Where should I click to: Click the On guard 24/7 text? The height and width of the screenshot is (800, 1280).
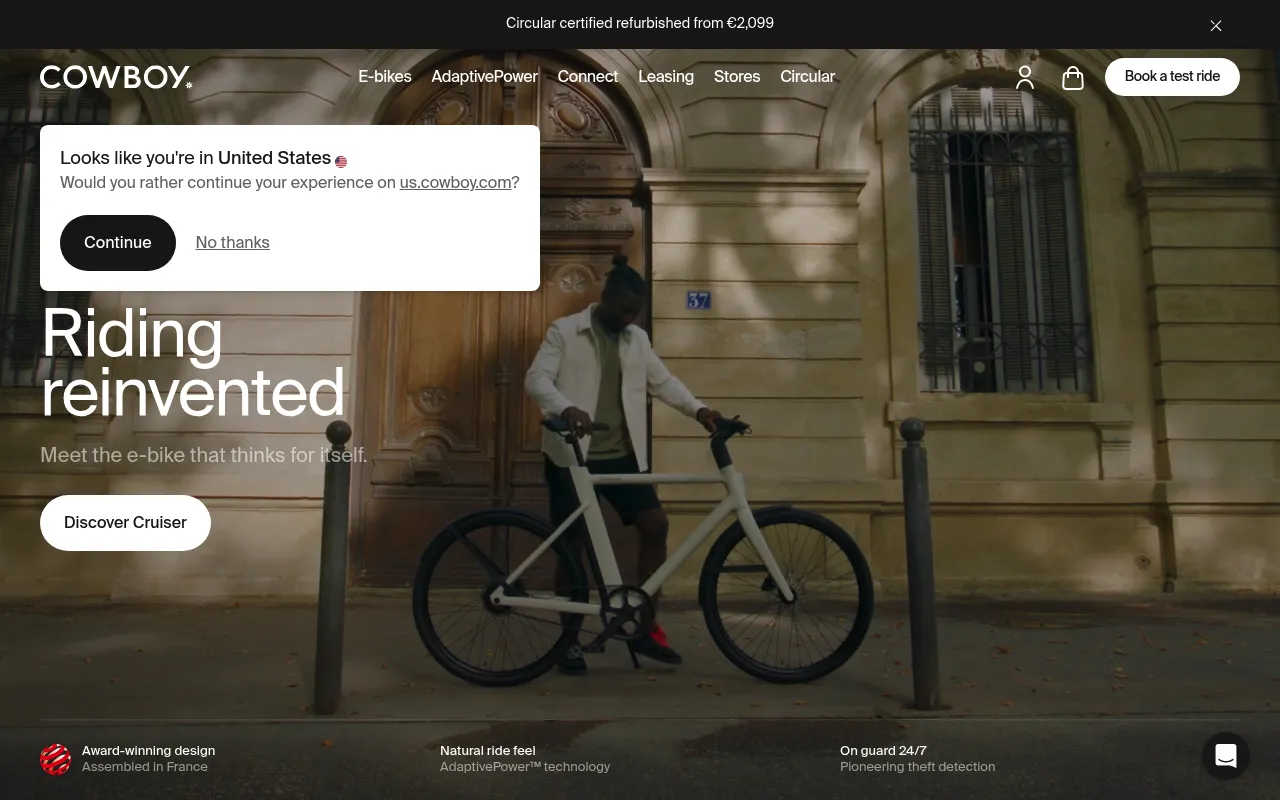[883, 751]
